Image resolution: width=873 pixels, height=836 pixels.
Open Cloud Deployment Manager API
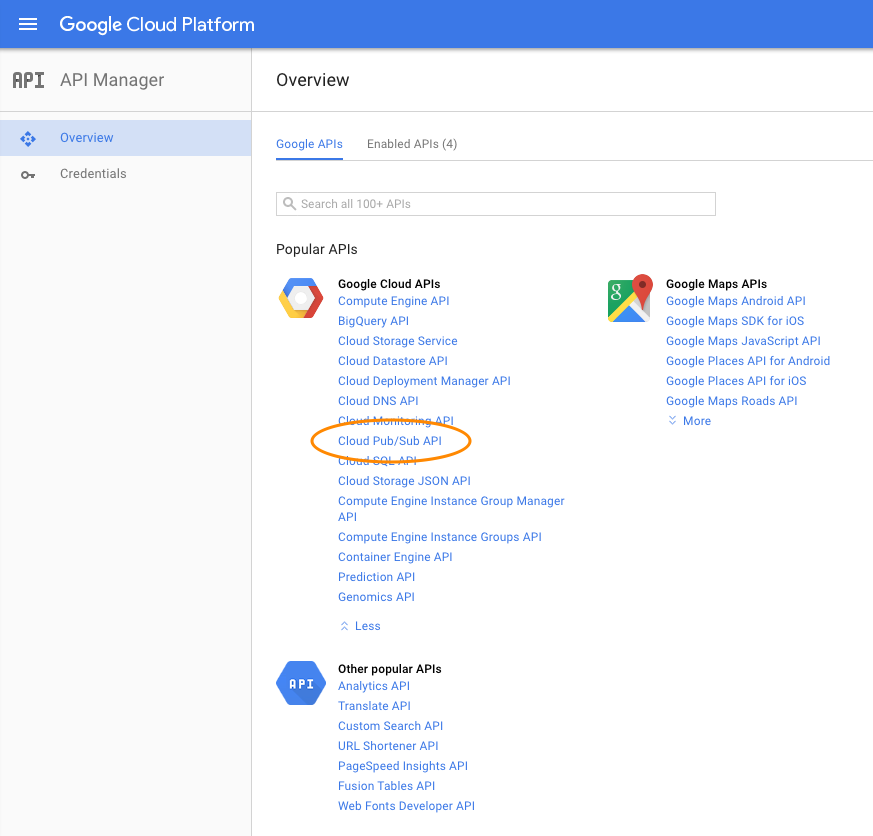click(x=424, y=381)
